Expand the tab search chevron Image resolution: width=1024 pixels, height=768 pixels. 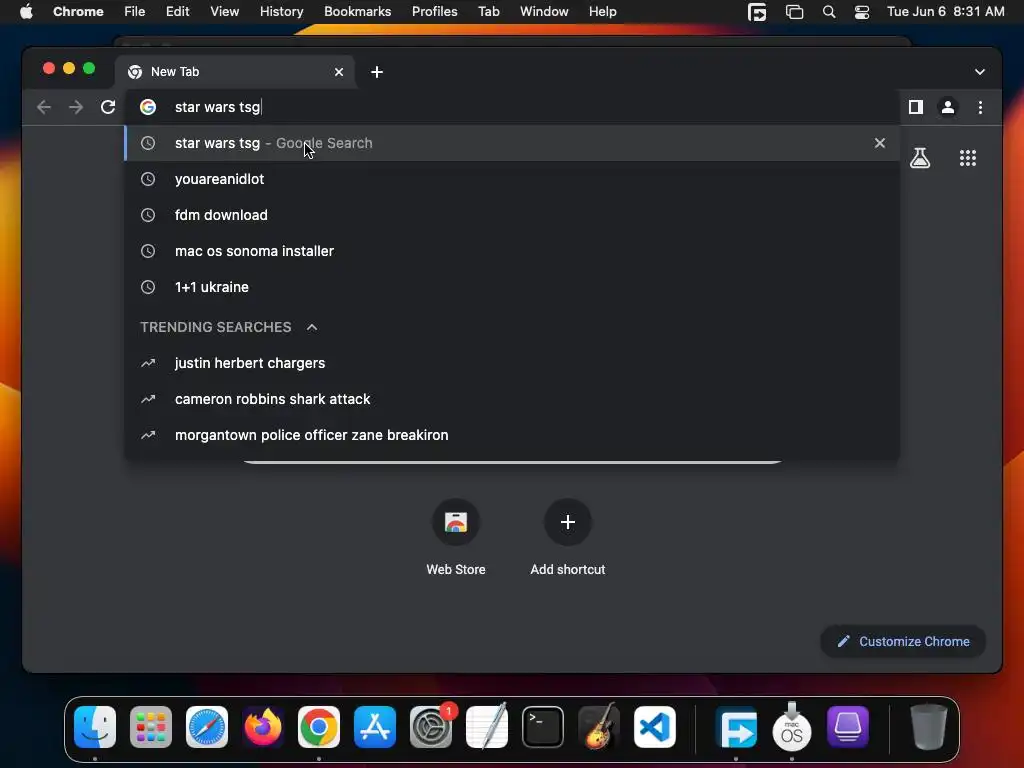coord(980,72)
